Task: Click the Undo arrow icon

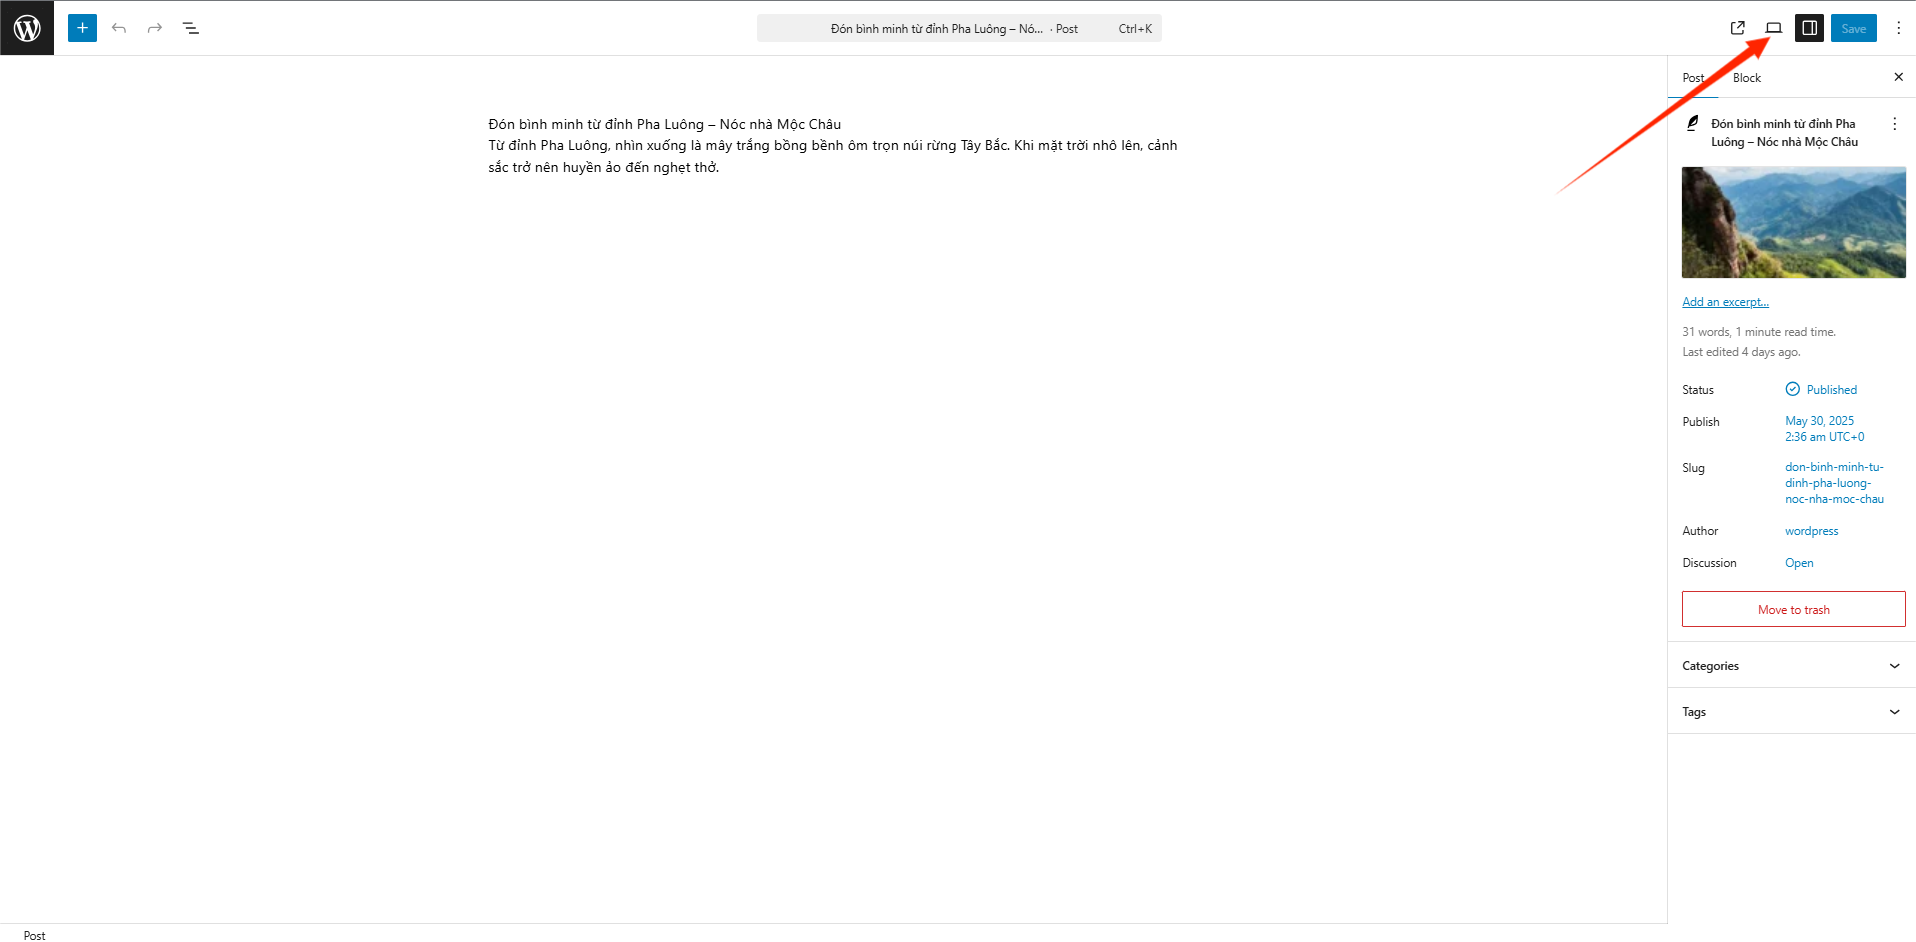Action: [119, 28]
